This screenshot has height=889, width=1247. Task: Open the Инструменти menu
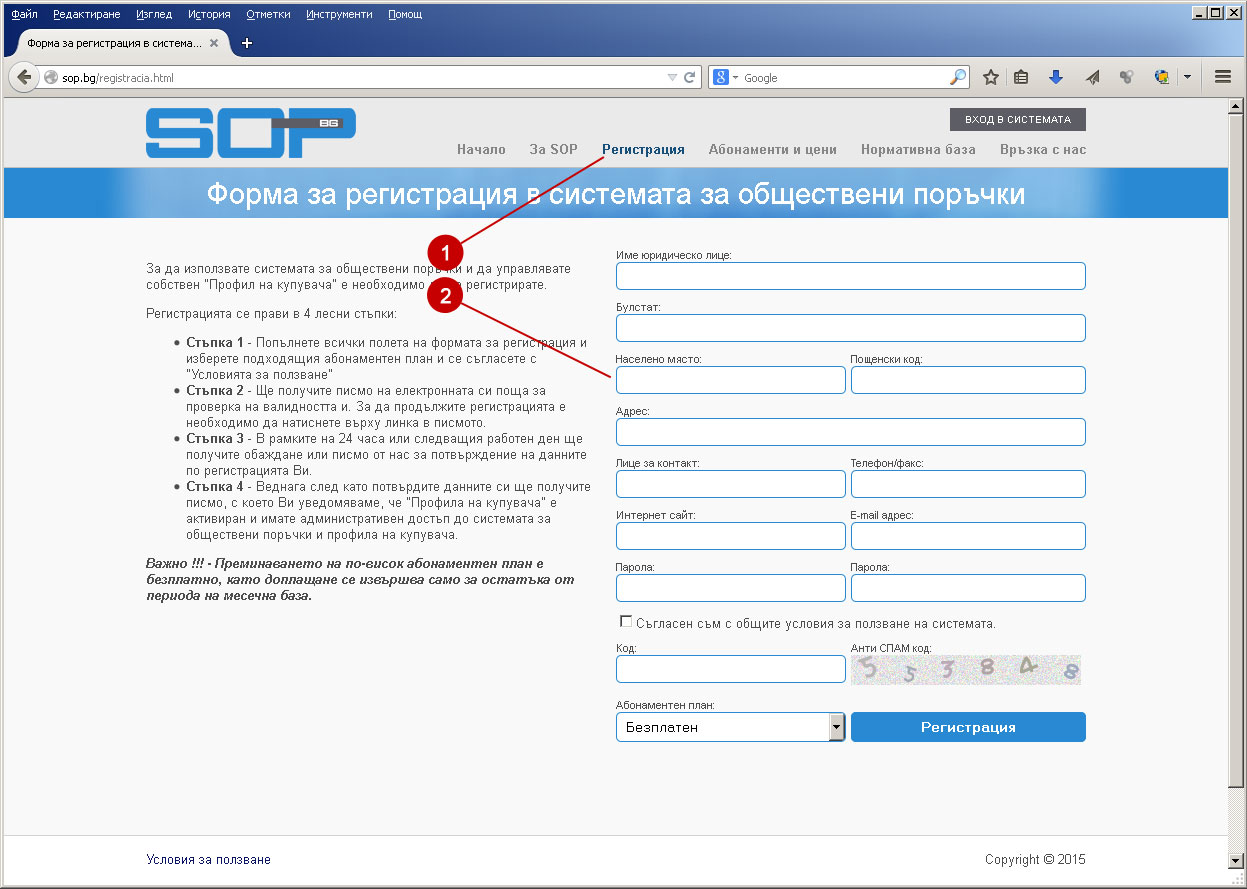click(339, 14)
